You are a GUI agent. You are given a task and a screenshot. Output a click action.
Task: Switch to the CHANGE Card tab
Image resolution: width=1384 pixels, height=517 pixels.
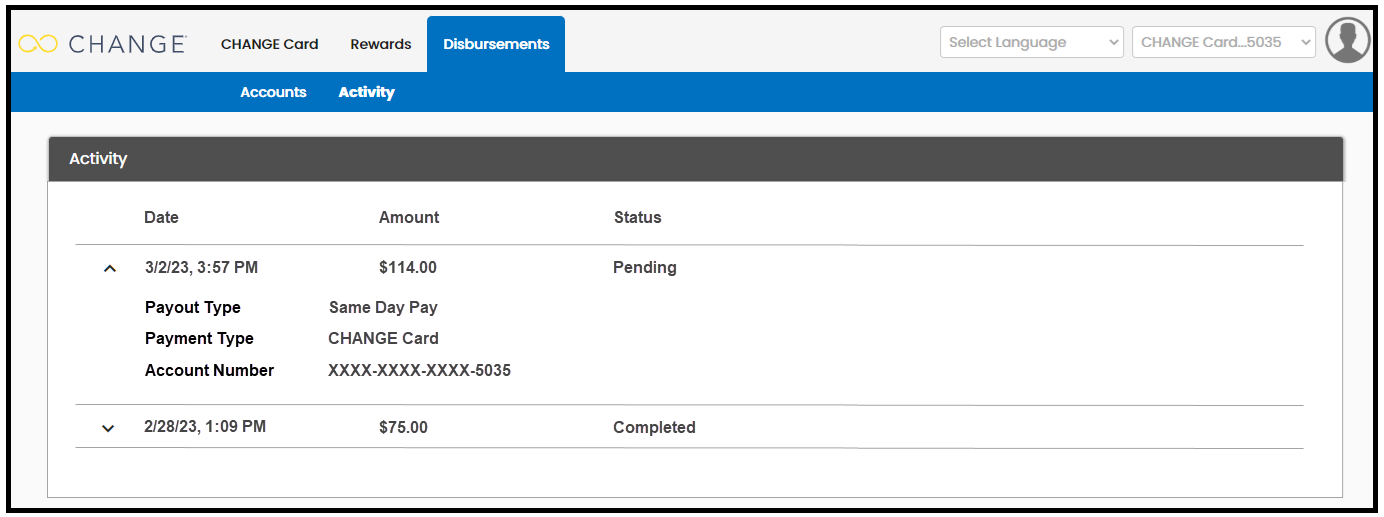click(x=270, y=44)
